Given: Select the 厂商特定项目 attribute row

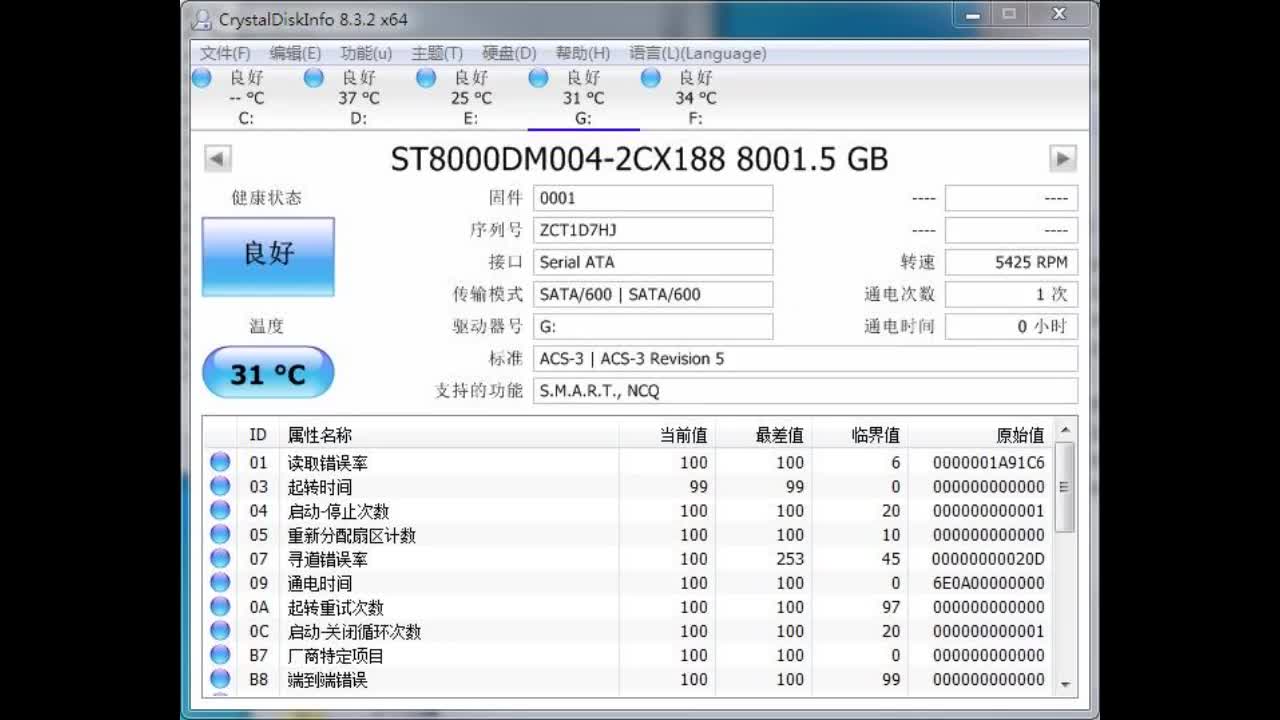Looking at the screenshot, I should coord(629,655).
